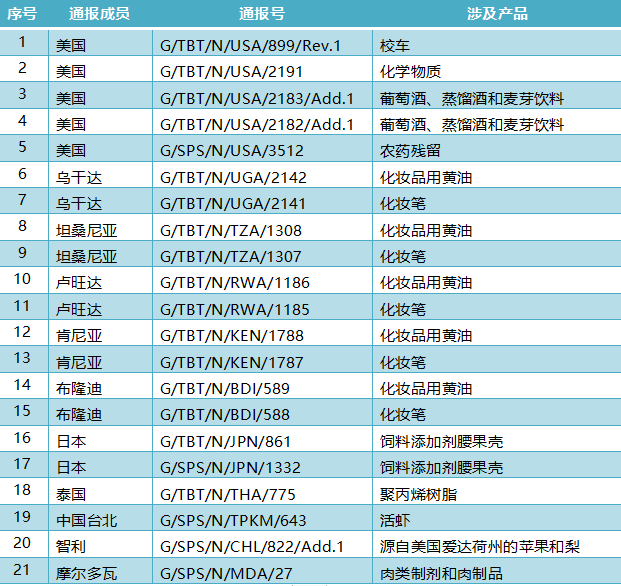Click the 序号 column header
621x586 pixels.
[22, 13]
